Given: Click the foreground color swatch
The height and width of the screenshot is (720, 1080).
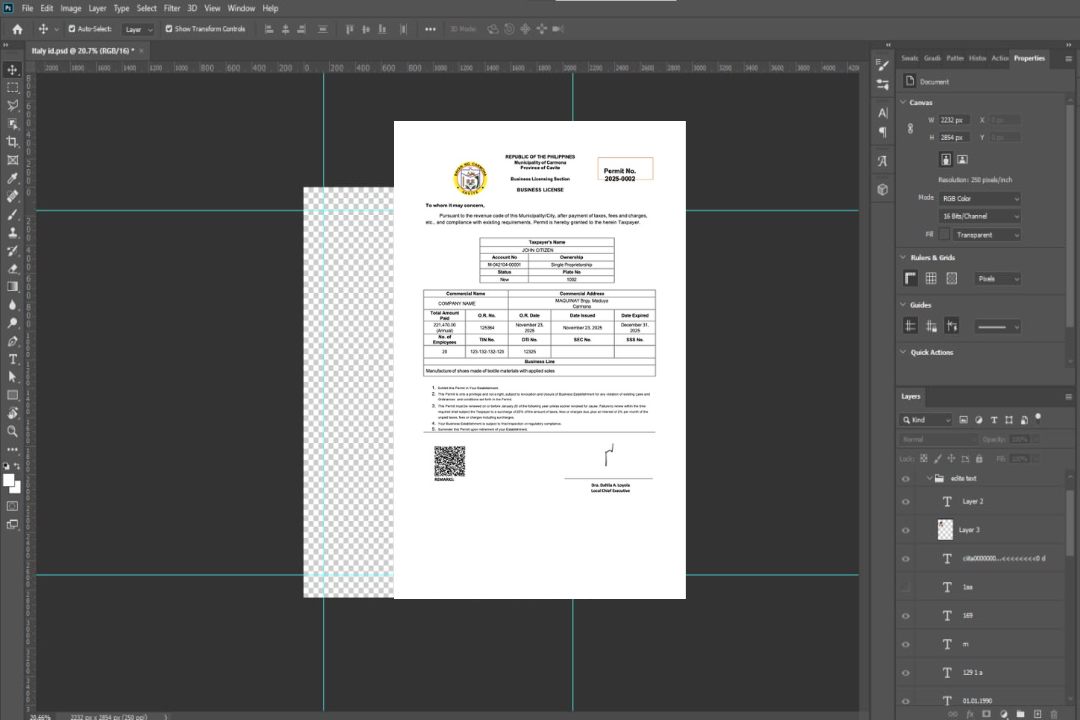Looking at the screenshot, I should point(8,480).
